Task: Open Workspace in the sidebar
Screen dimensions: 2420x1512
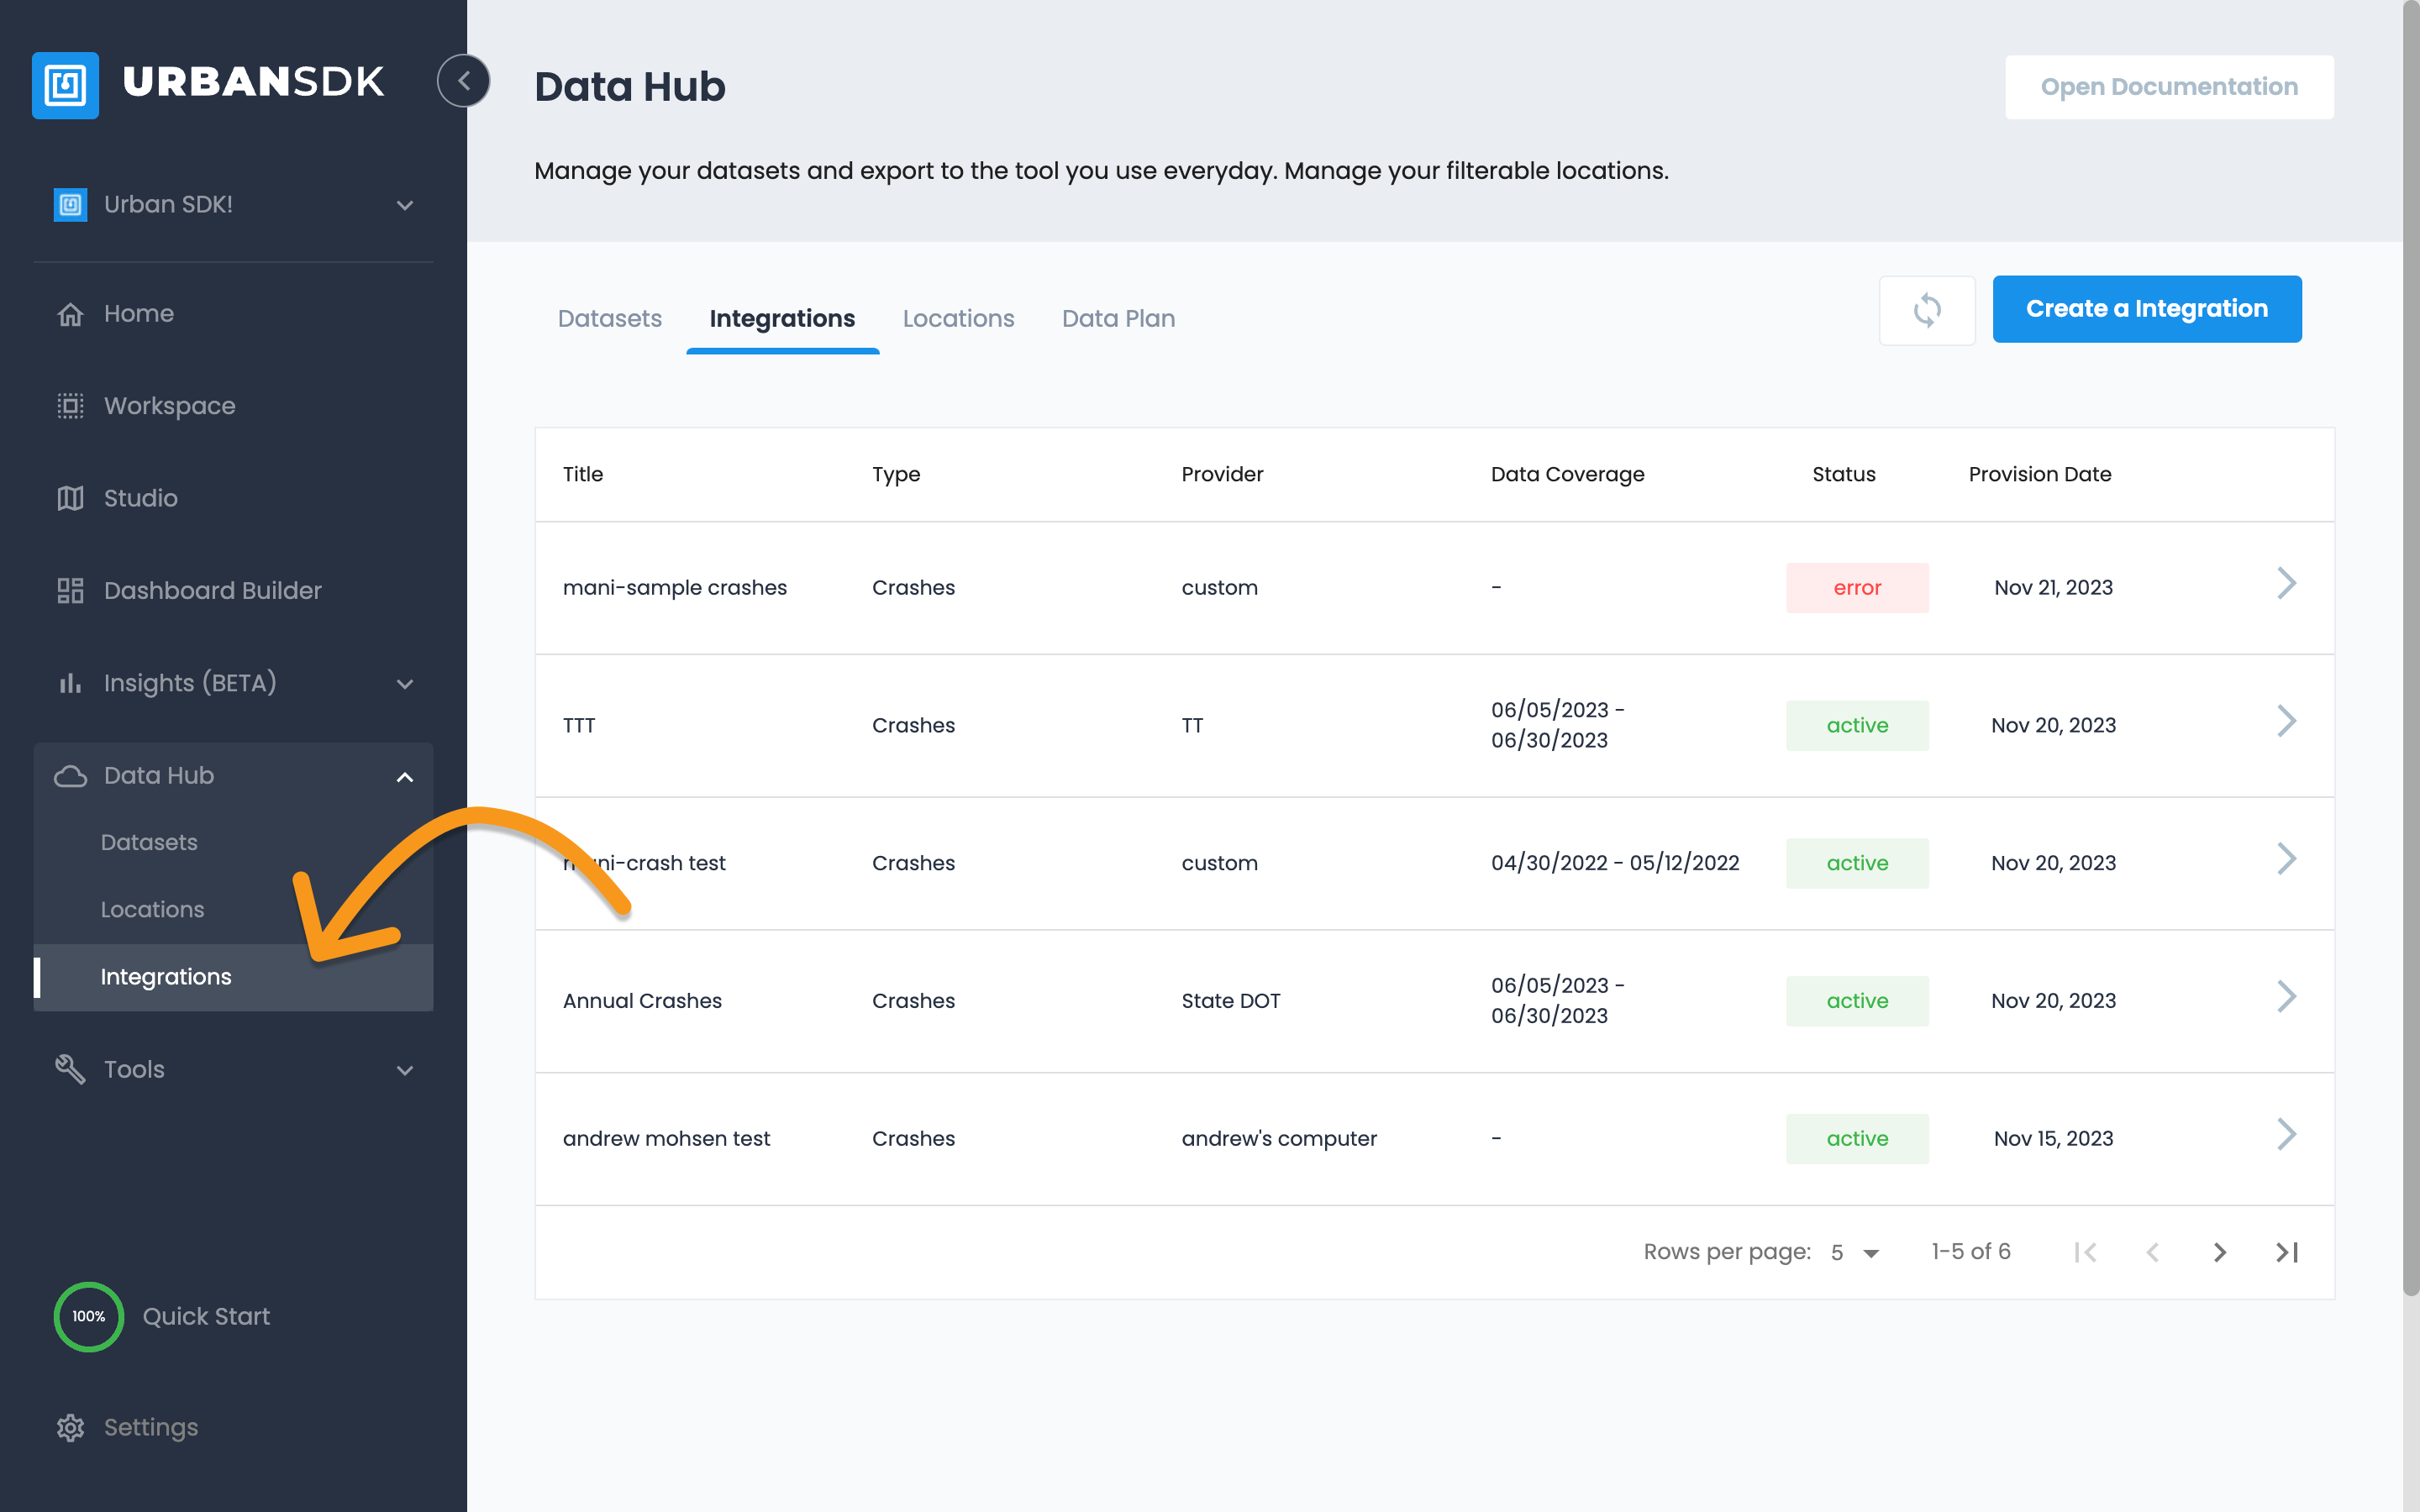Action: click(x=169, y=406)
